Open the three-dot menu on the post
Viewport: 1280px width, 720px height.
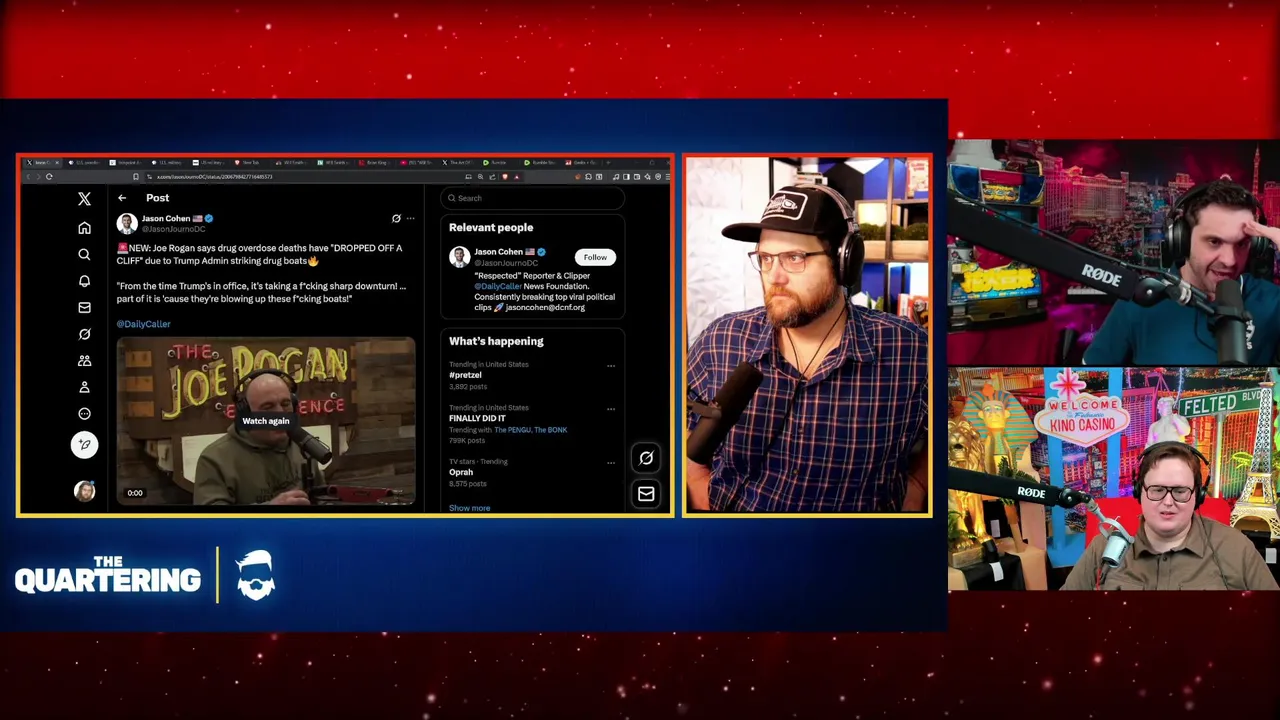coord(410,218)
